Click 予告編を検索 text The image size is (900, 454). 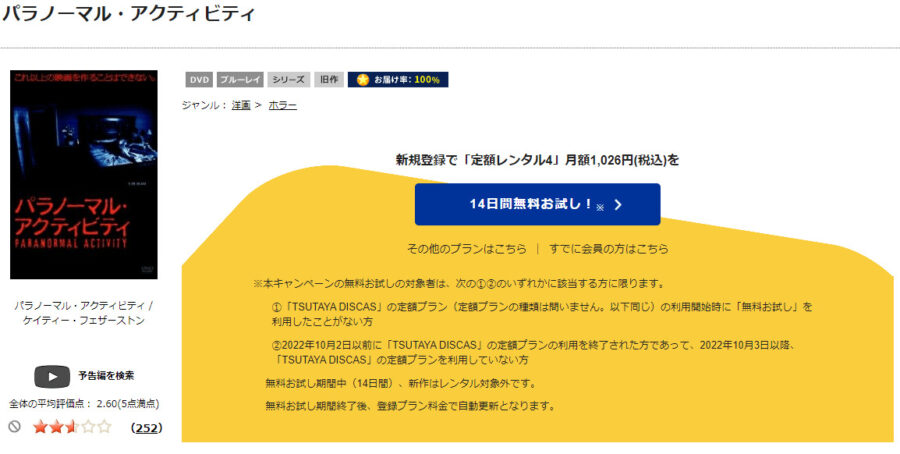click(x=106, y=376)
